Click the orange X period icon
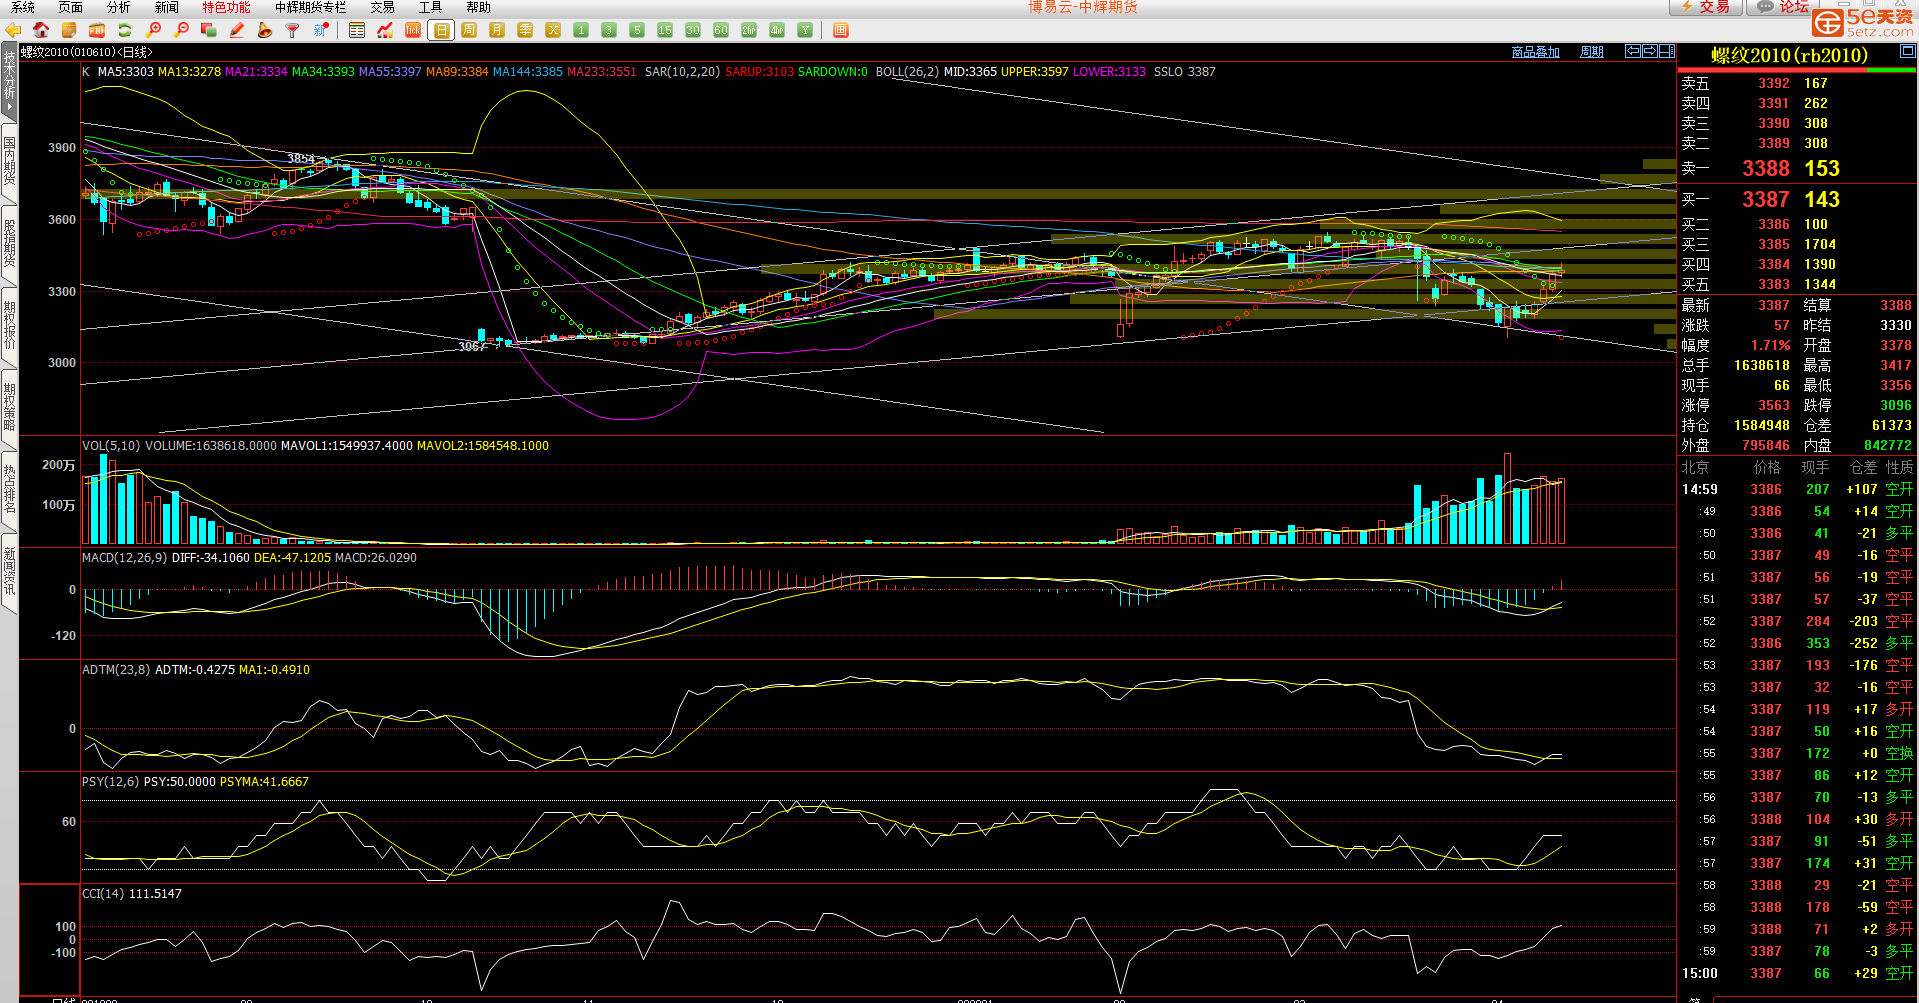The height and width of the screenshot is (1003, 1919). (553, 30)
